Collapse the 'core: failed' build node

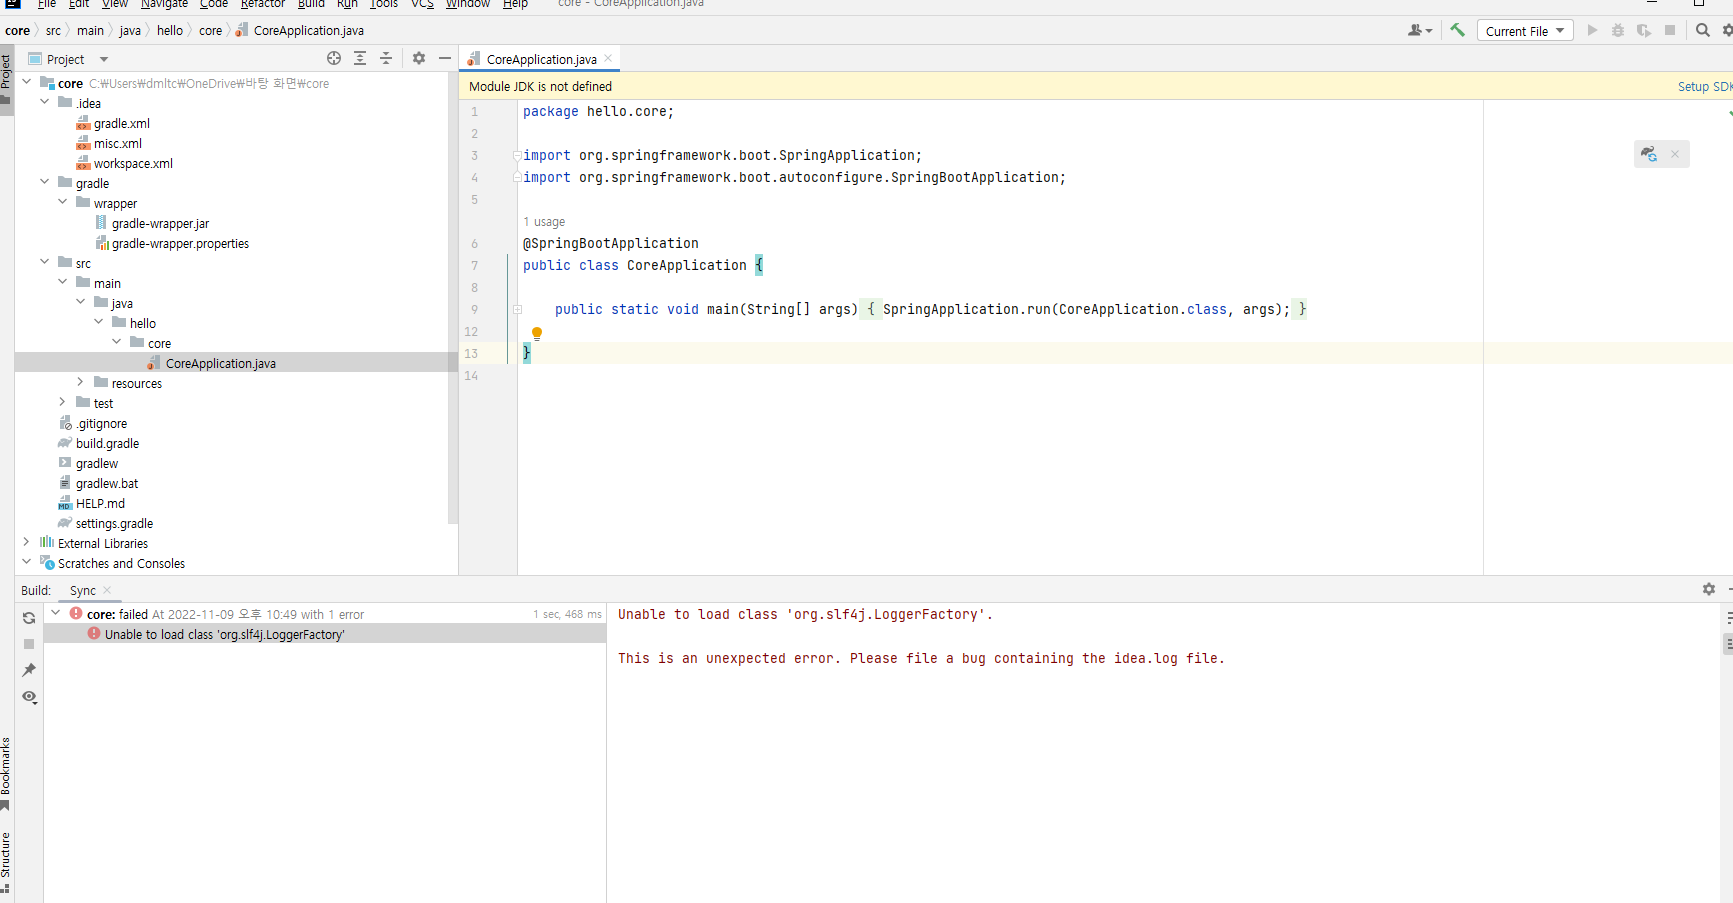56,614
